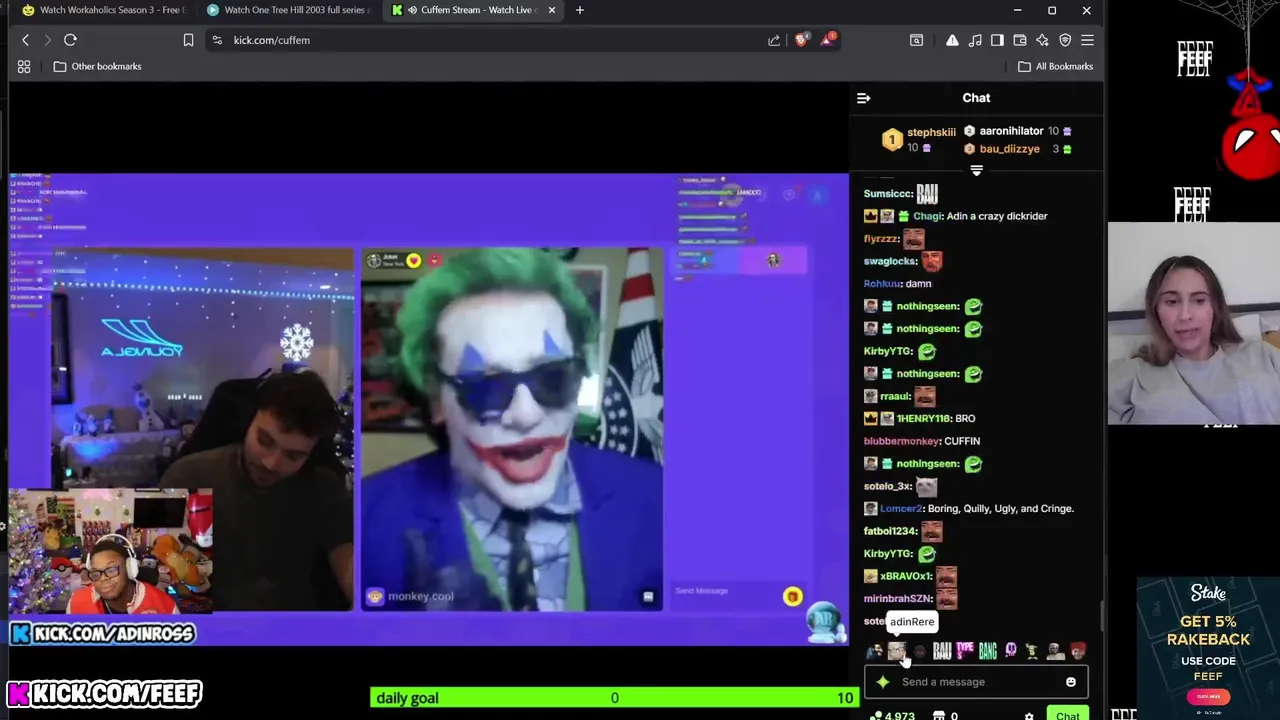This screenshot has width=1280, height=720.
Task: Click username 1HENRY116 in chat
Action: [x=923, y=419]
